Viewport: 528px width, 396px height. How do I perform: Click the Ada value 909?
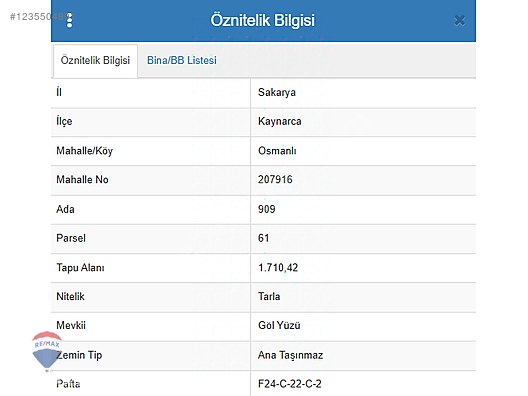tap(267, 209)
